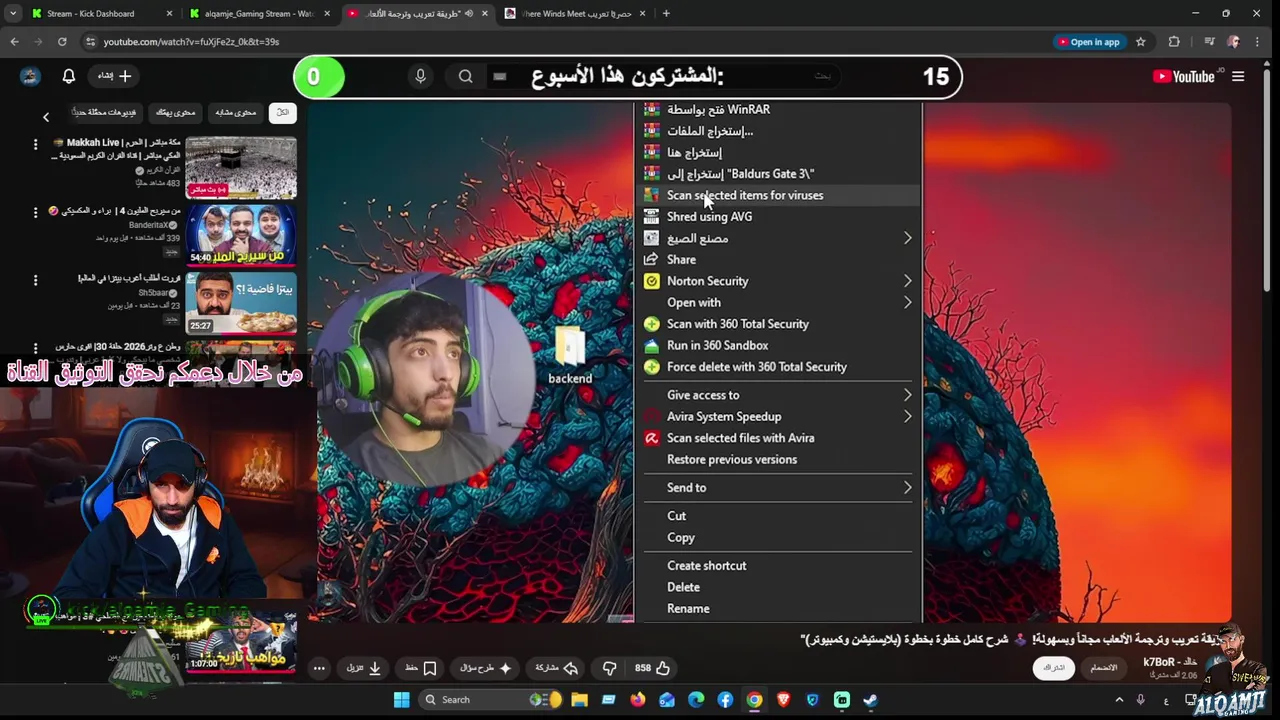Open Brave browser from taskbar

[x=783, y=700]
